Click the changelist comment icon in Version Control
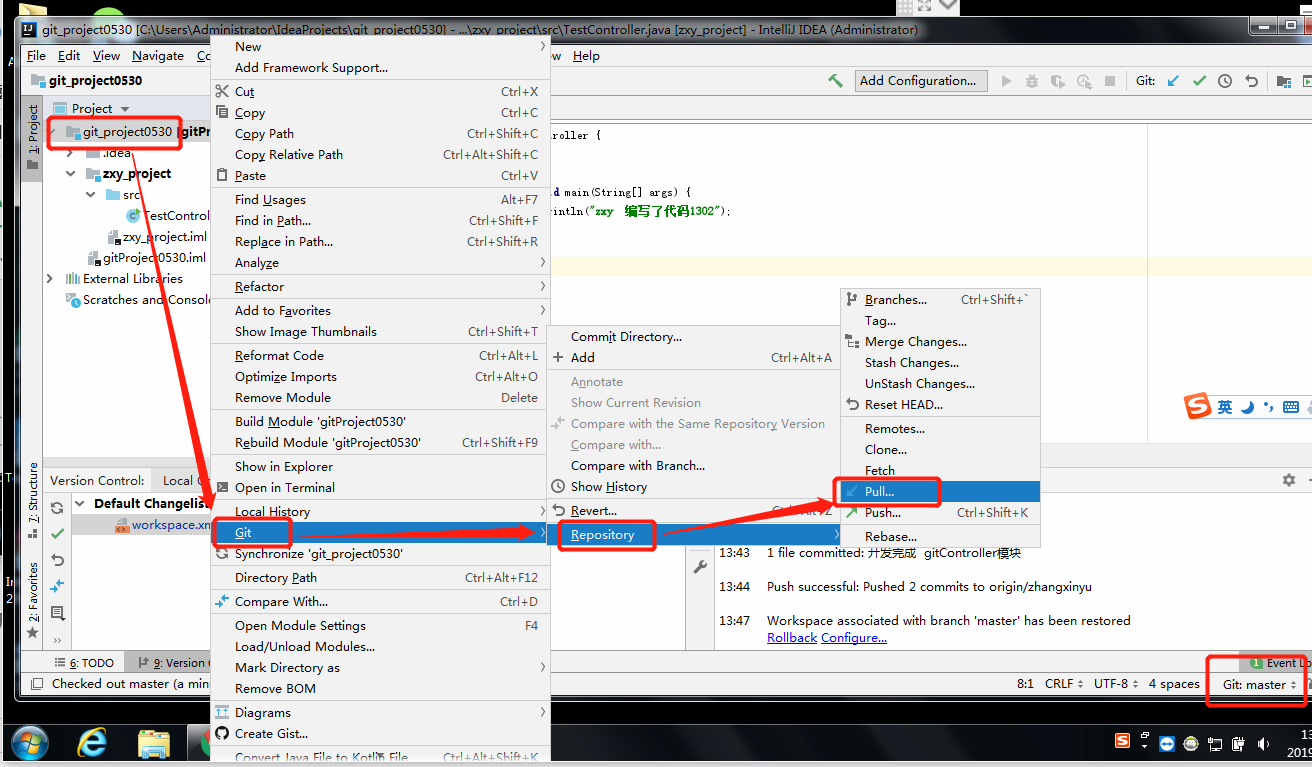 click(x=57, y=613)
